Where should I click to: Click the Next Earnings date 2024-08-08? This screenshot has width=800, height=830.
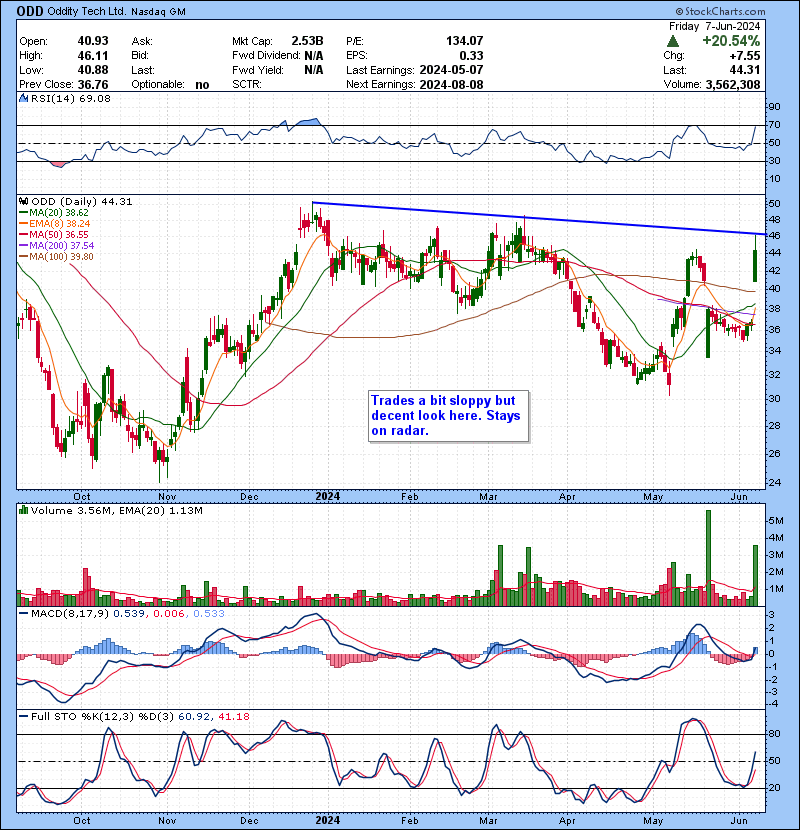click(451, 85)
